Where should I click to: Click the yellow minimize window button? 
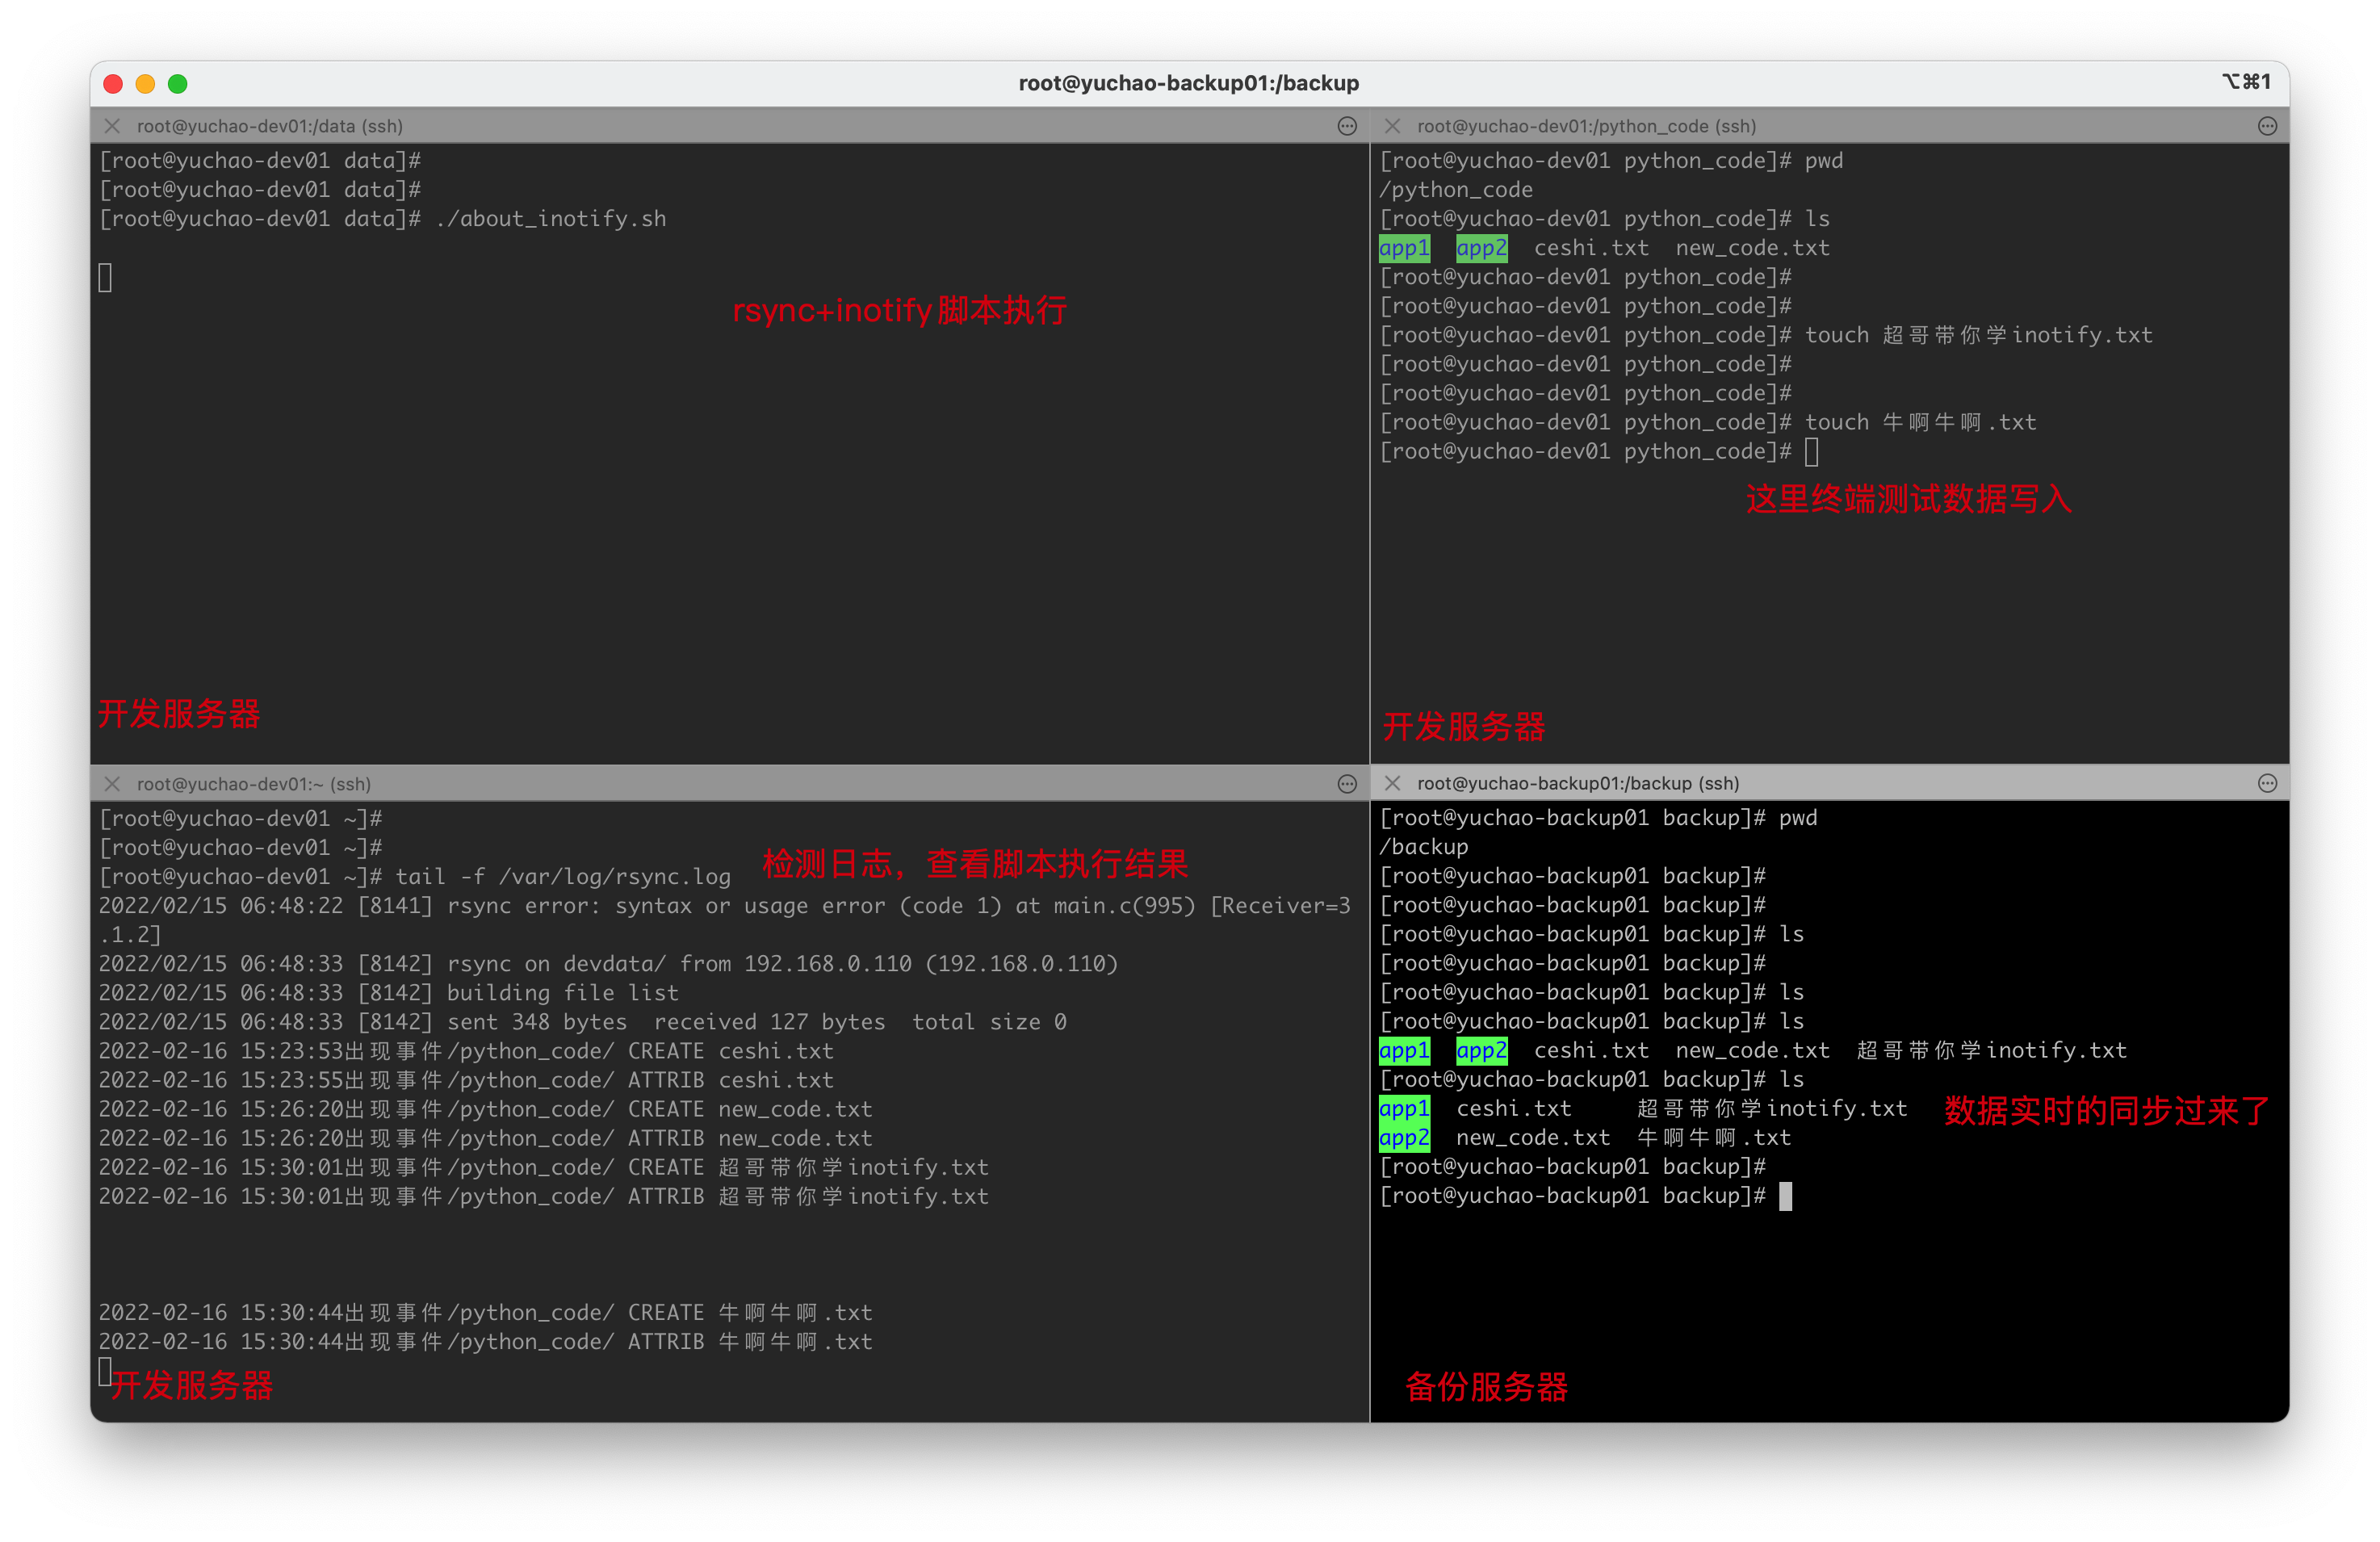pos(145,84)
